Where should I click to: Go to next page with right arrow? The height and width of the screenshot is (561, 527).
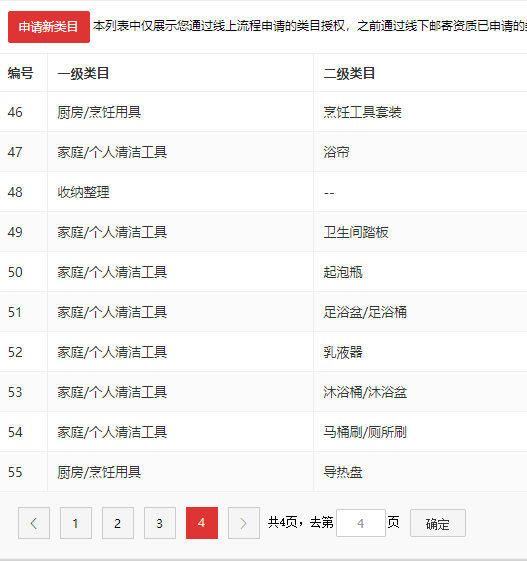click(244, 523)
